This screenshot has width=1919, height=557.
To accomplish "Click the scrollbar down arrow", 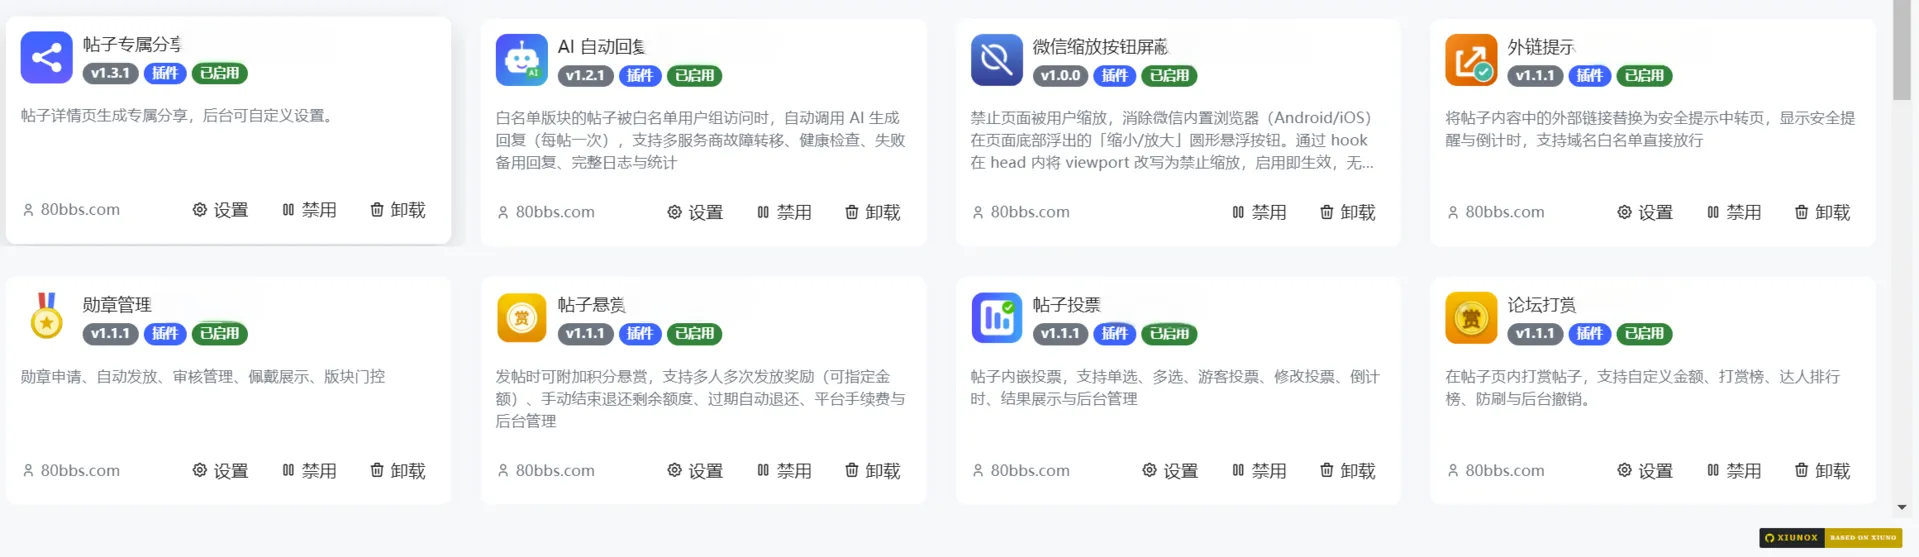I will (x=1902, y=508).
